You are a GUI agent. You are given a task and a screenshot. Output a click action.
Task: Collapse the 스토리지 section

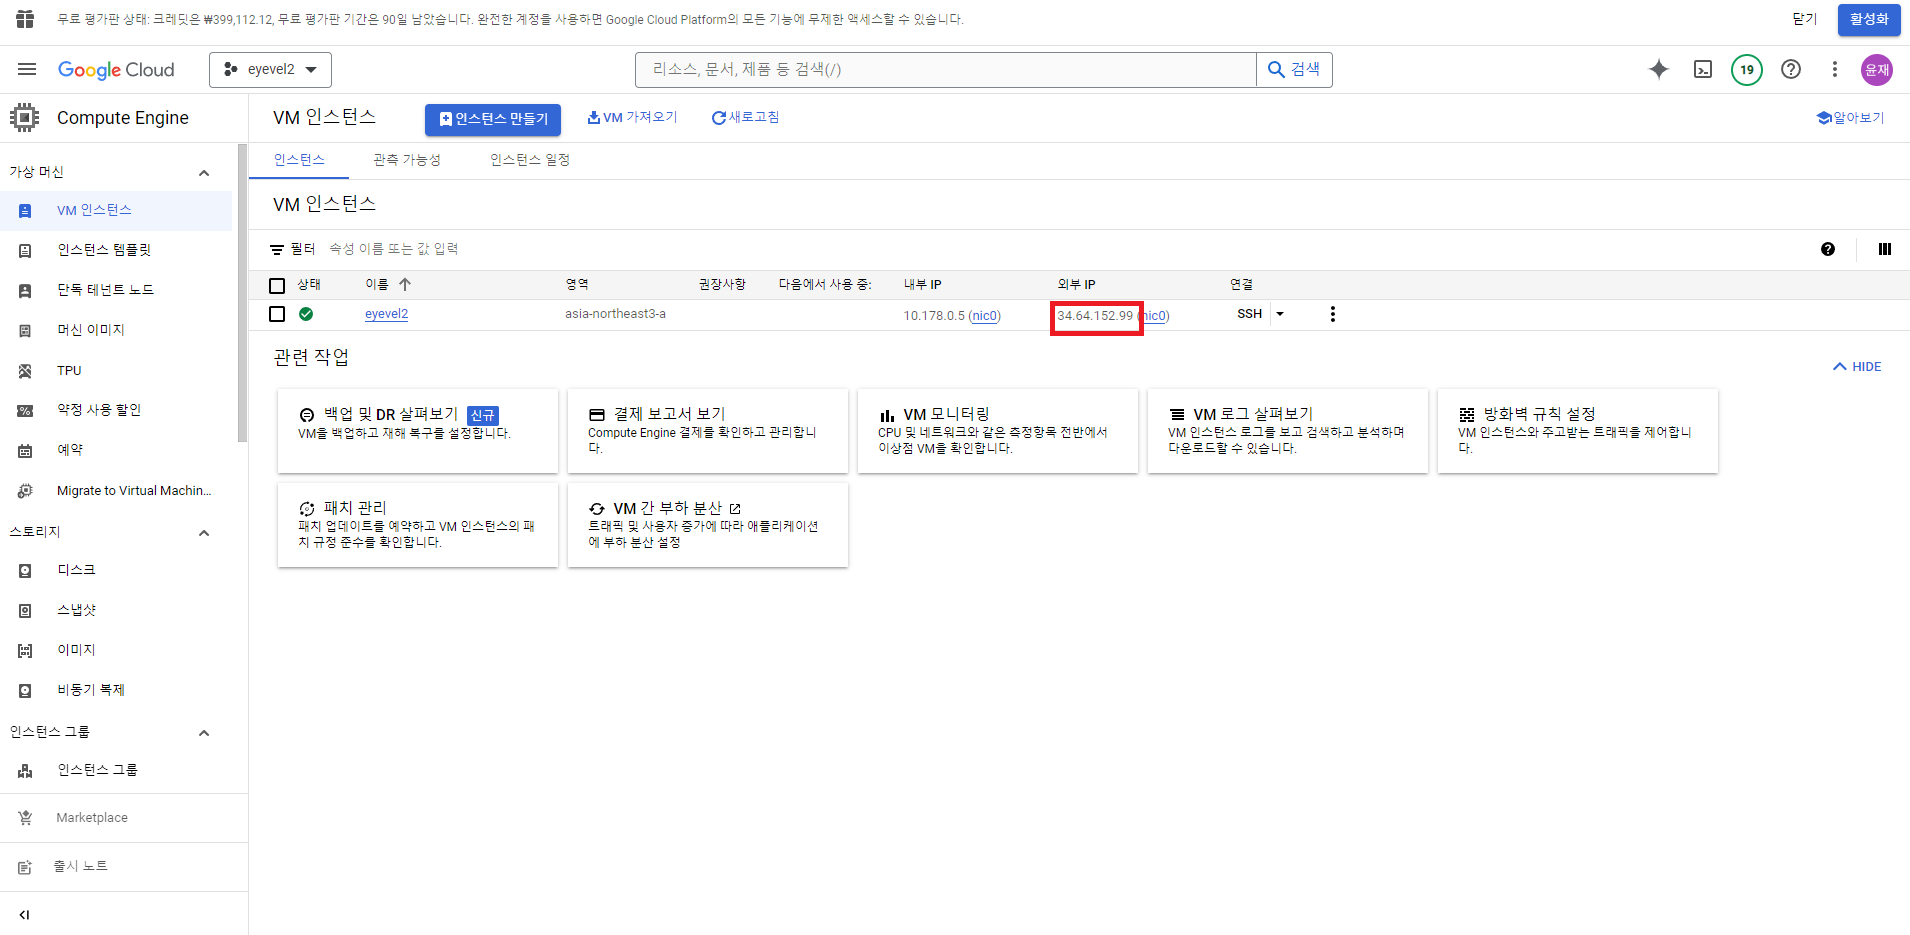pyautogui.click(x=204, y=532)
